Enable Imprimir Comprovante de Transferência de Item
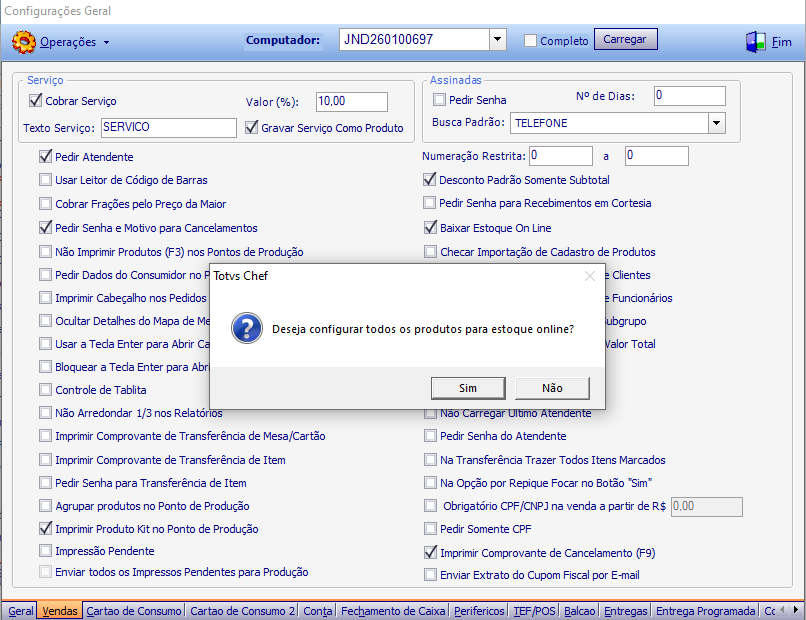The image size is (806, 620). click(45, 460)
